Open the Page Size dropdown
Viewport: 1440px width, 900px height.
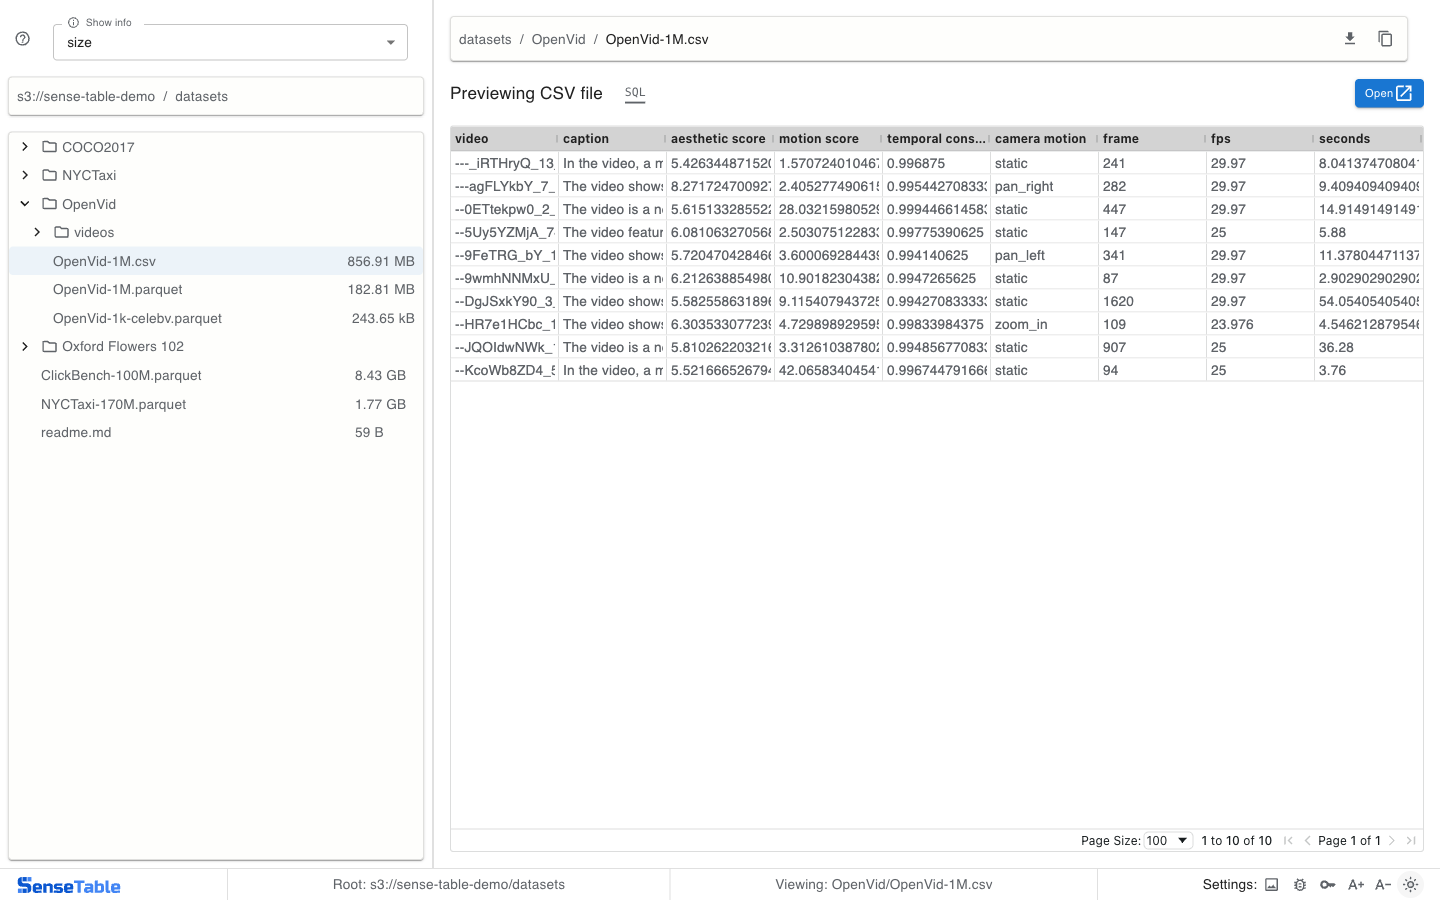[1167, 841]
